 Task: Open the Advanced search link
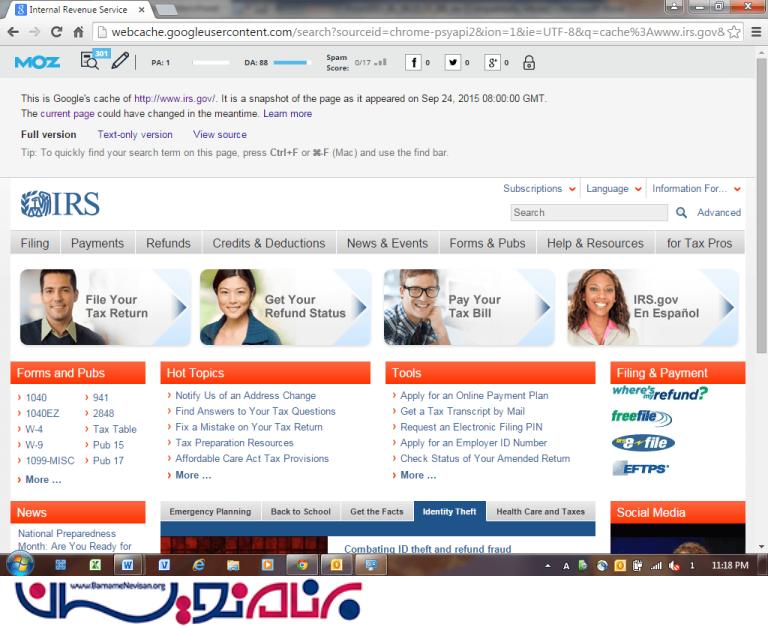pos(719,213)
